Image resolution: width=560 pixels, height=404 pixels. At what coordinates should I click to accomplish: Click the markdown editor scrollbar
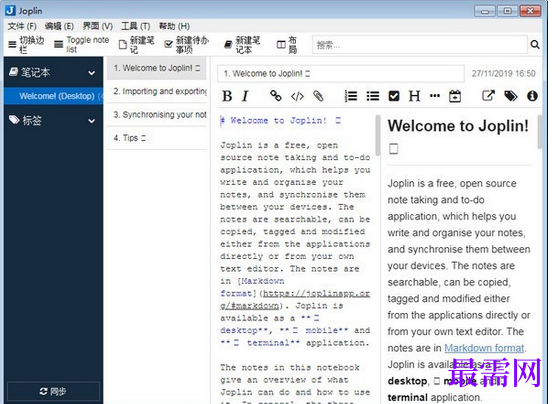[x=378, y=135]
